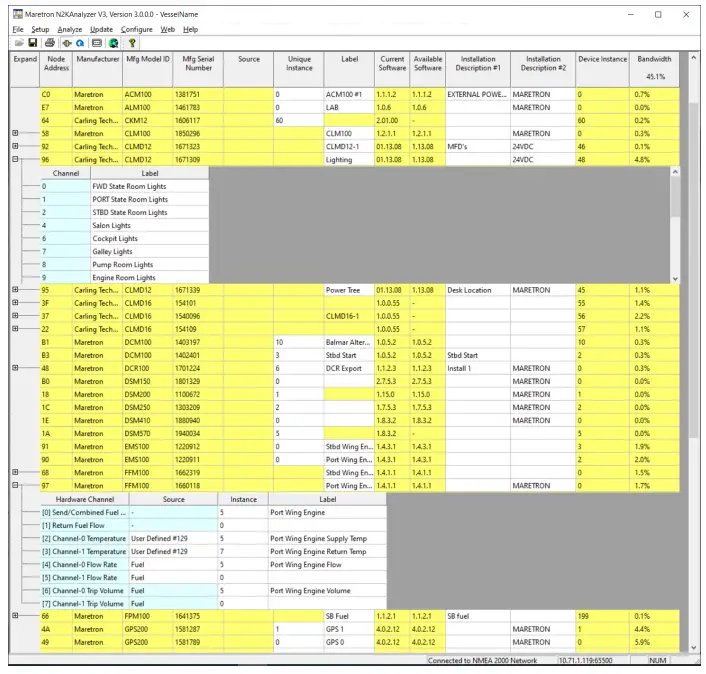Click the globe web update icon

tap(114, 43)
